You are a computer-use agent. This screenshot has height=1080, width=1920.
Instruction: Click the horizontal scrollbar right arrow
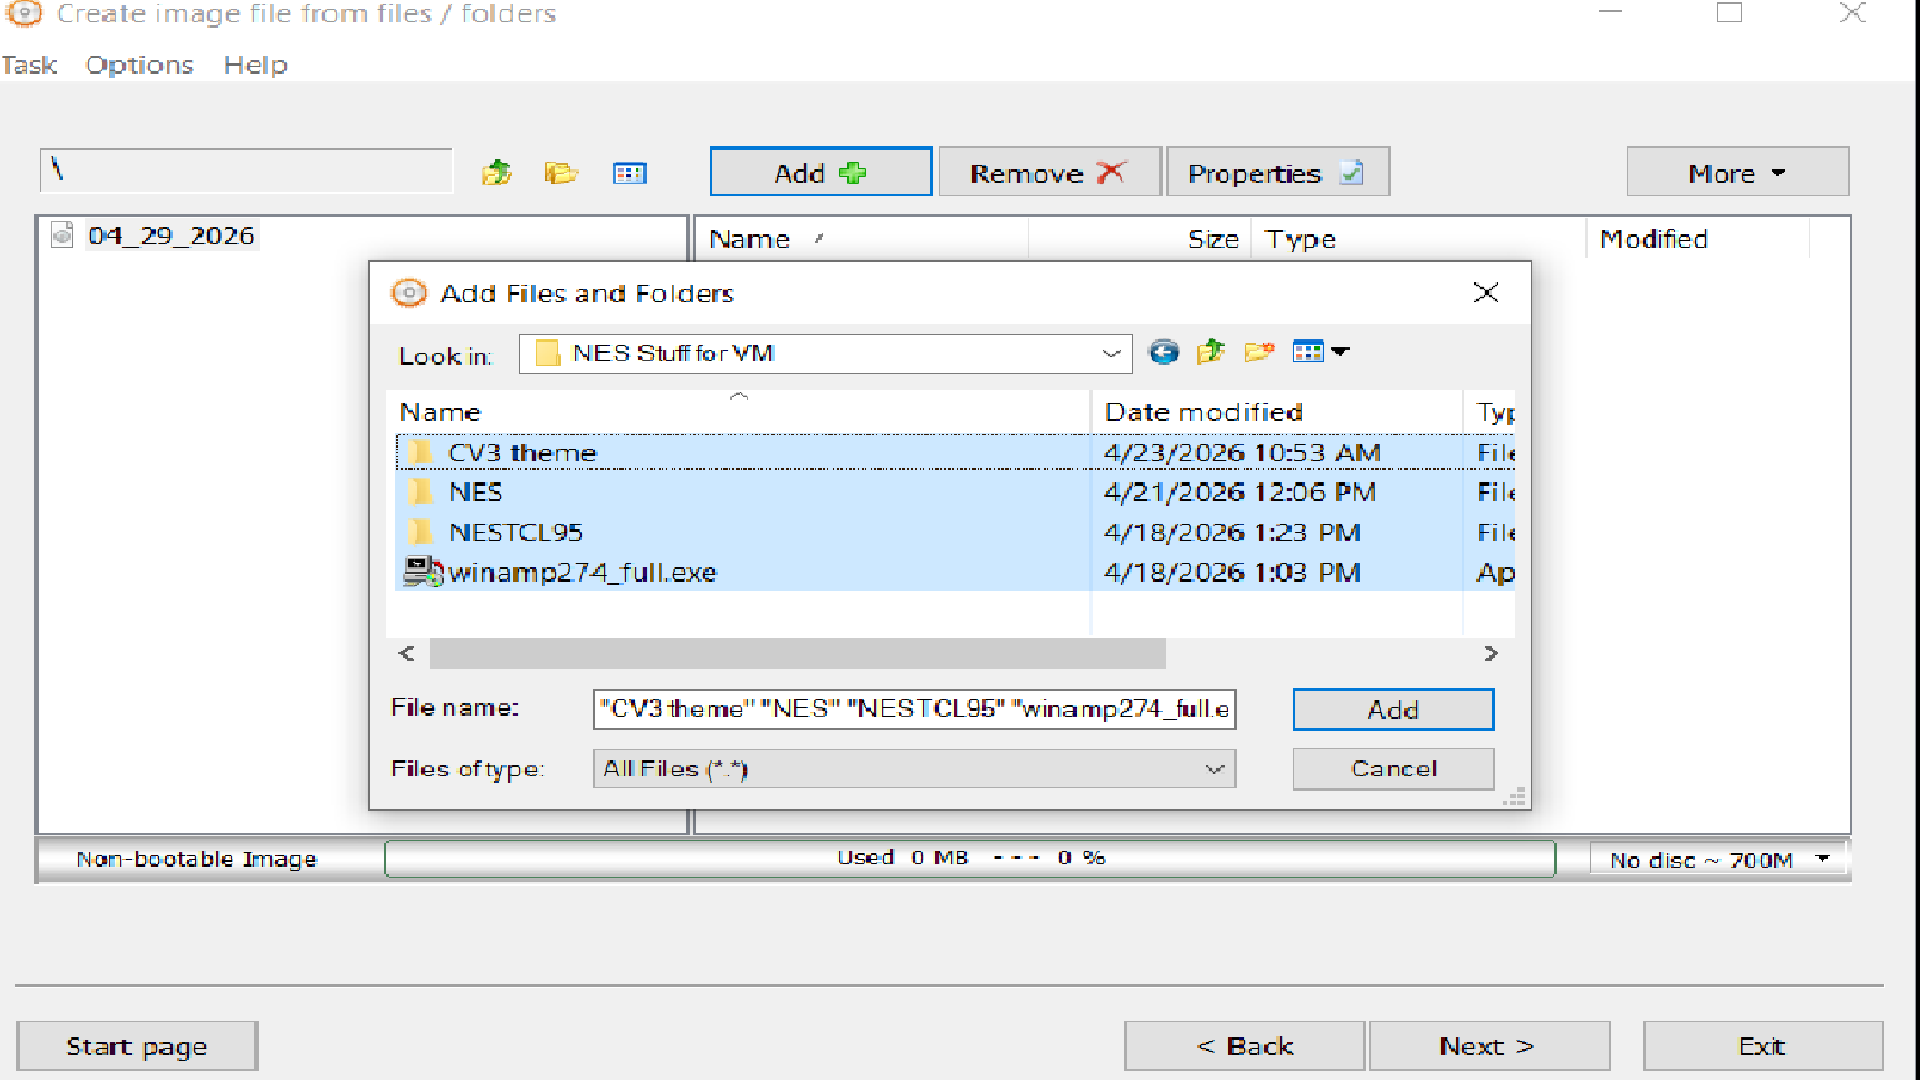1491,654
